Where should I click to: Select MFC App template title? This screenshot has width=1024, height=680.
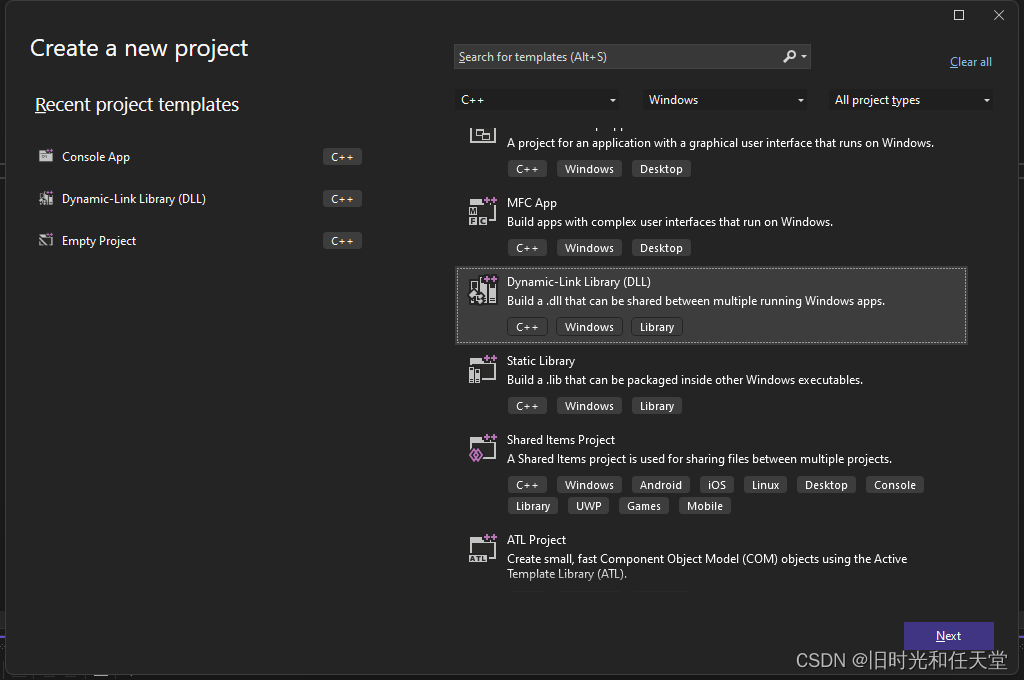[532, 203]
